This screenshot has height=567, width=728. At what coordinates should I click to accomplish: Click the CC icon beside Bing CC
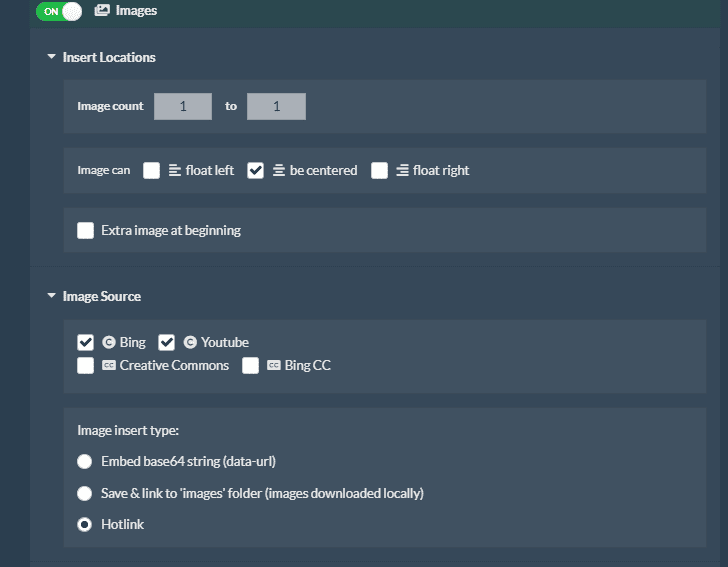coord(273,365)
